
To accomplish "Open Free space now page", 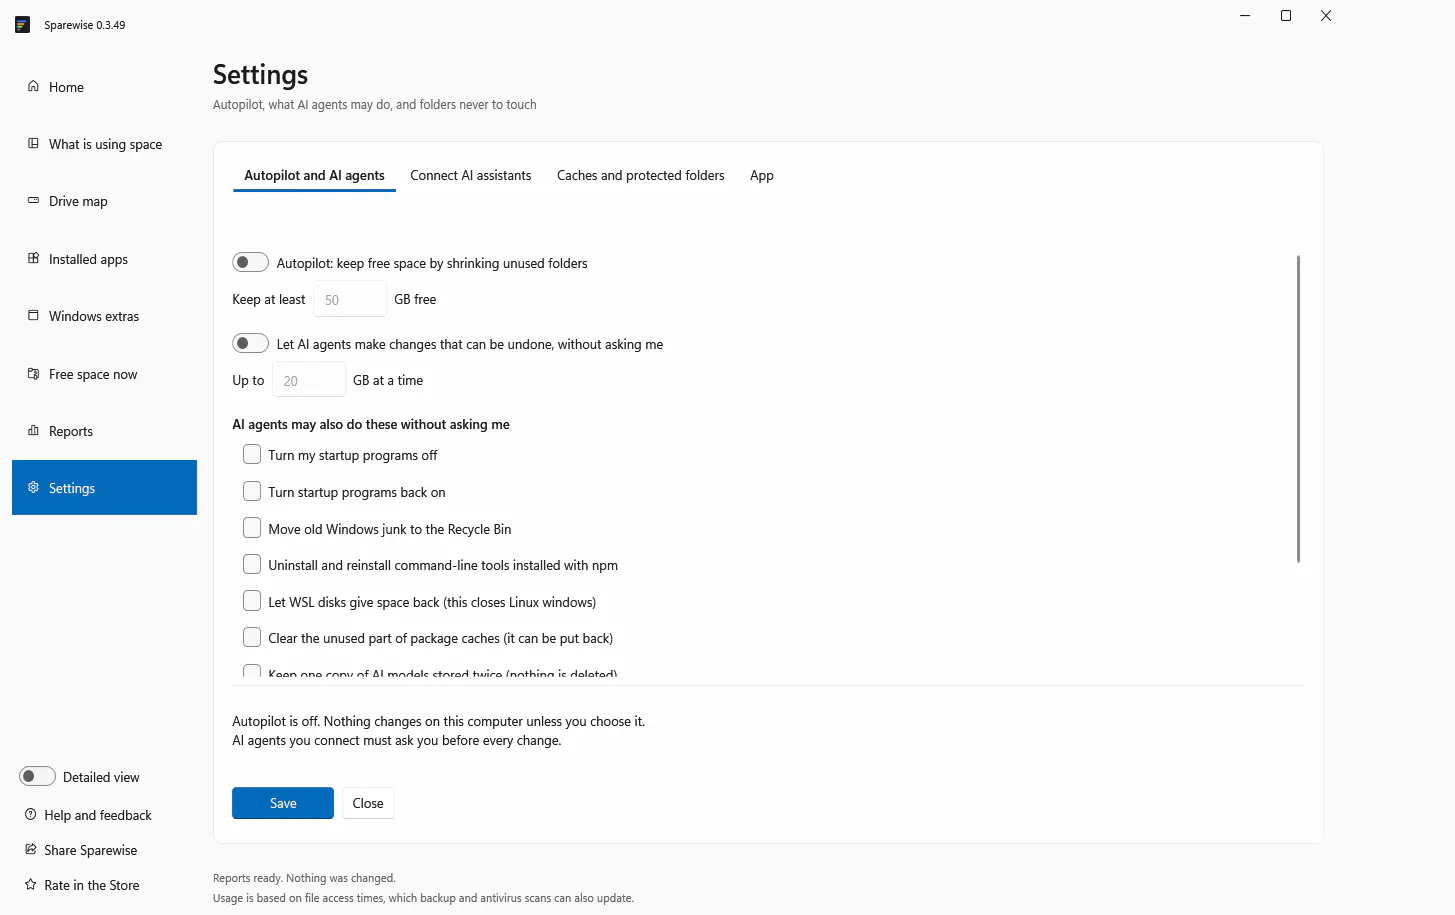I will point(104,374).
